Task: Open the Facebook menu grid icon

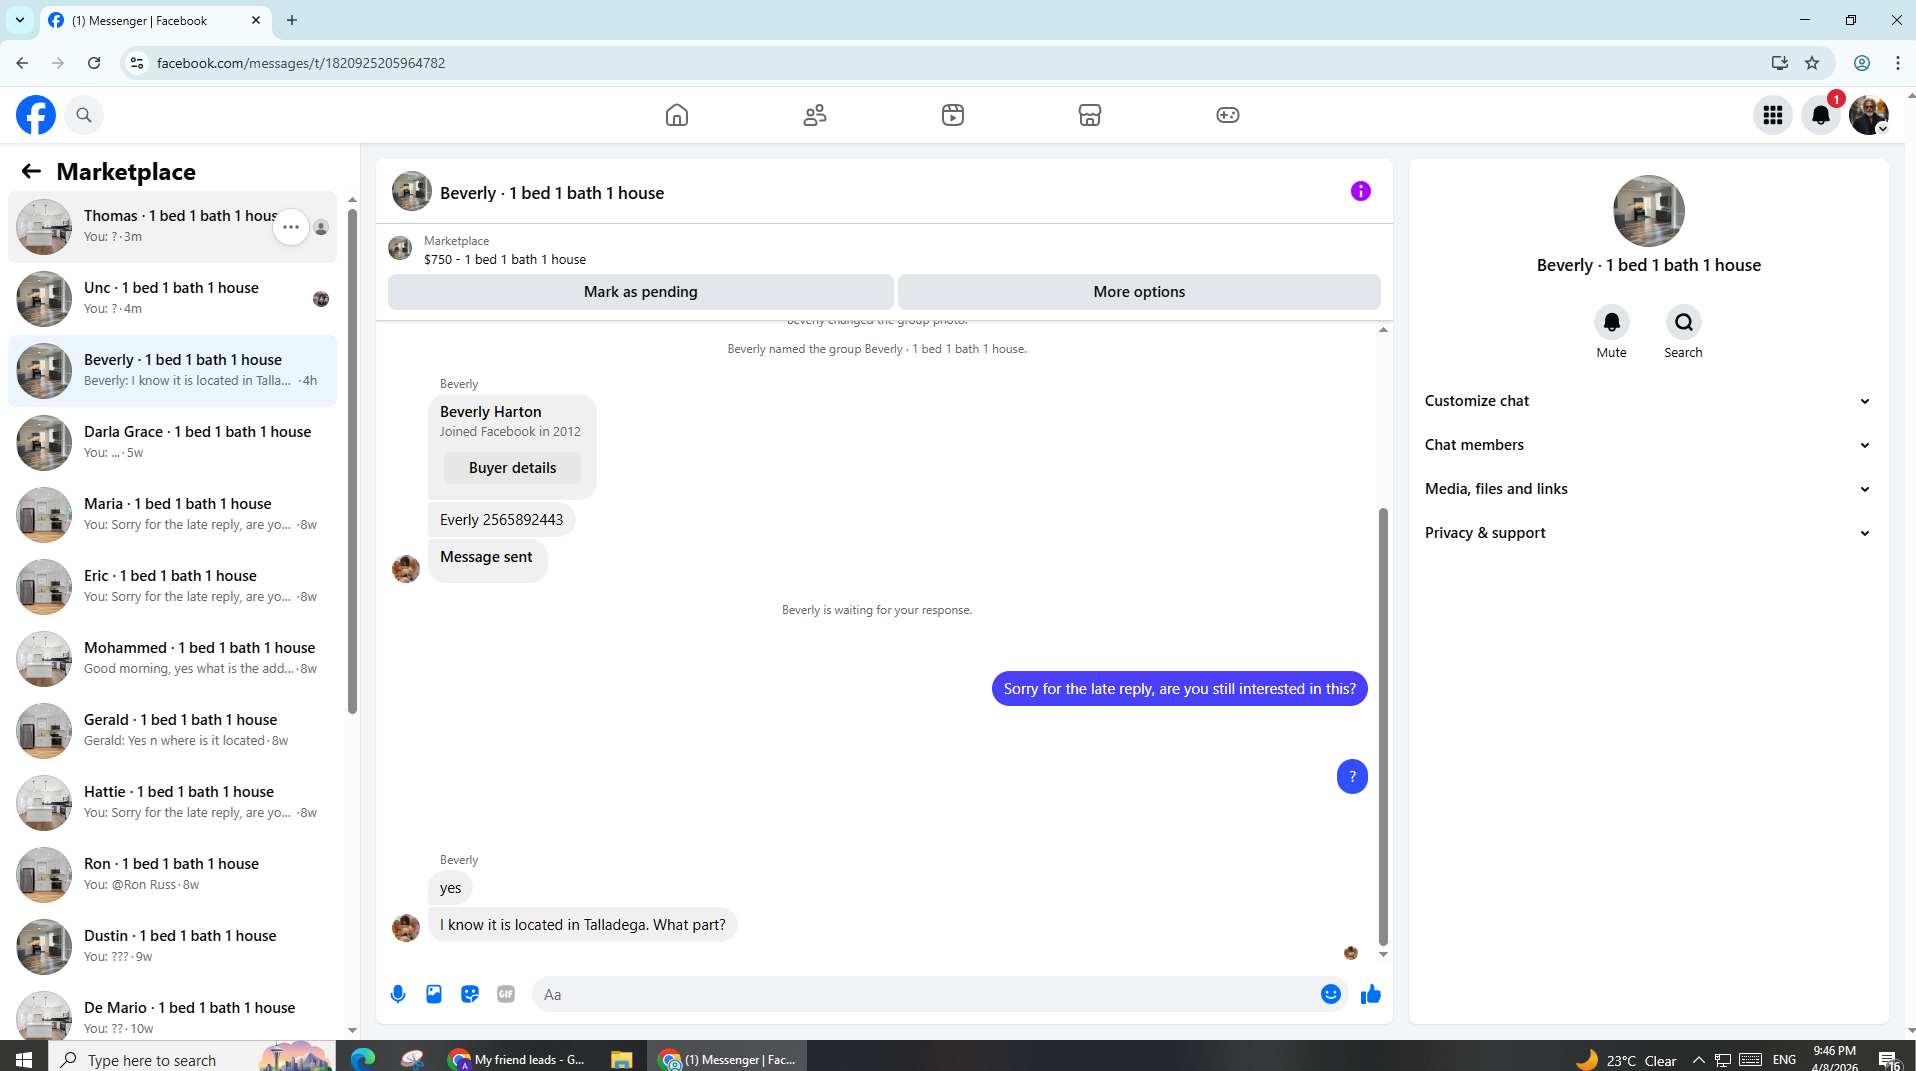Action: pos(1773,115)
